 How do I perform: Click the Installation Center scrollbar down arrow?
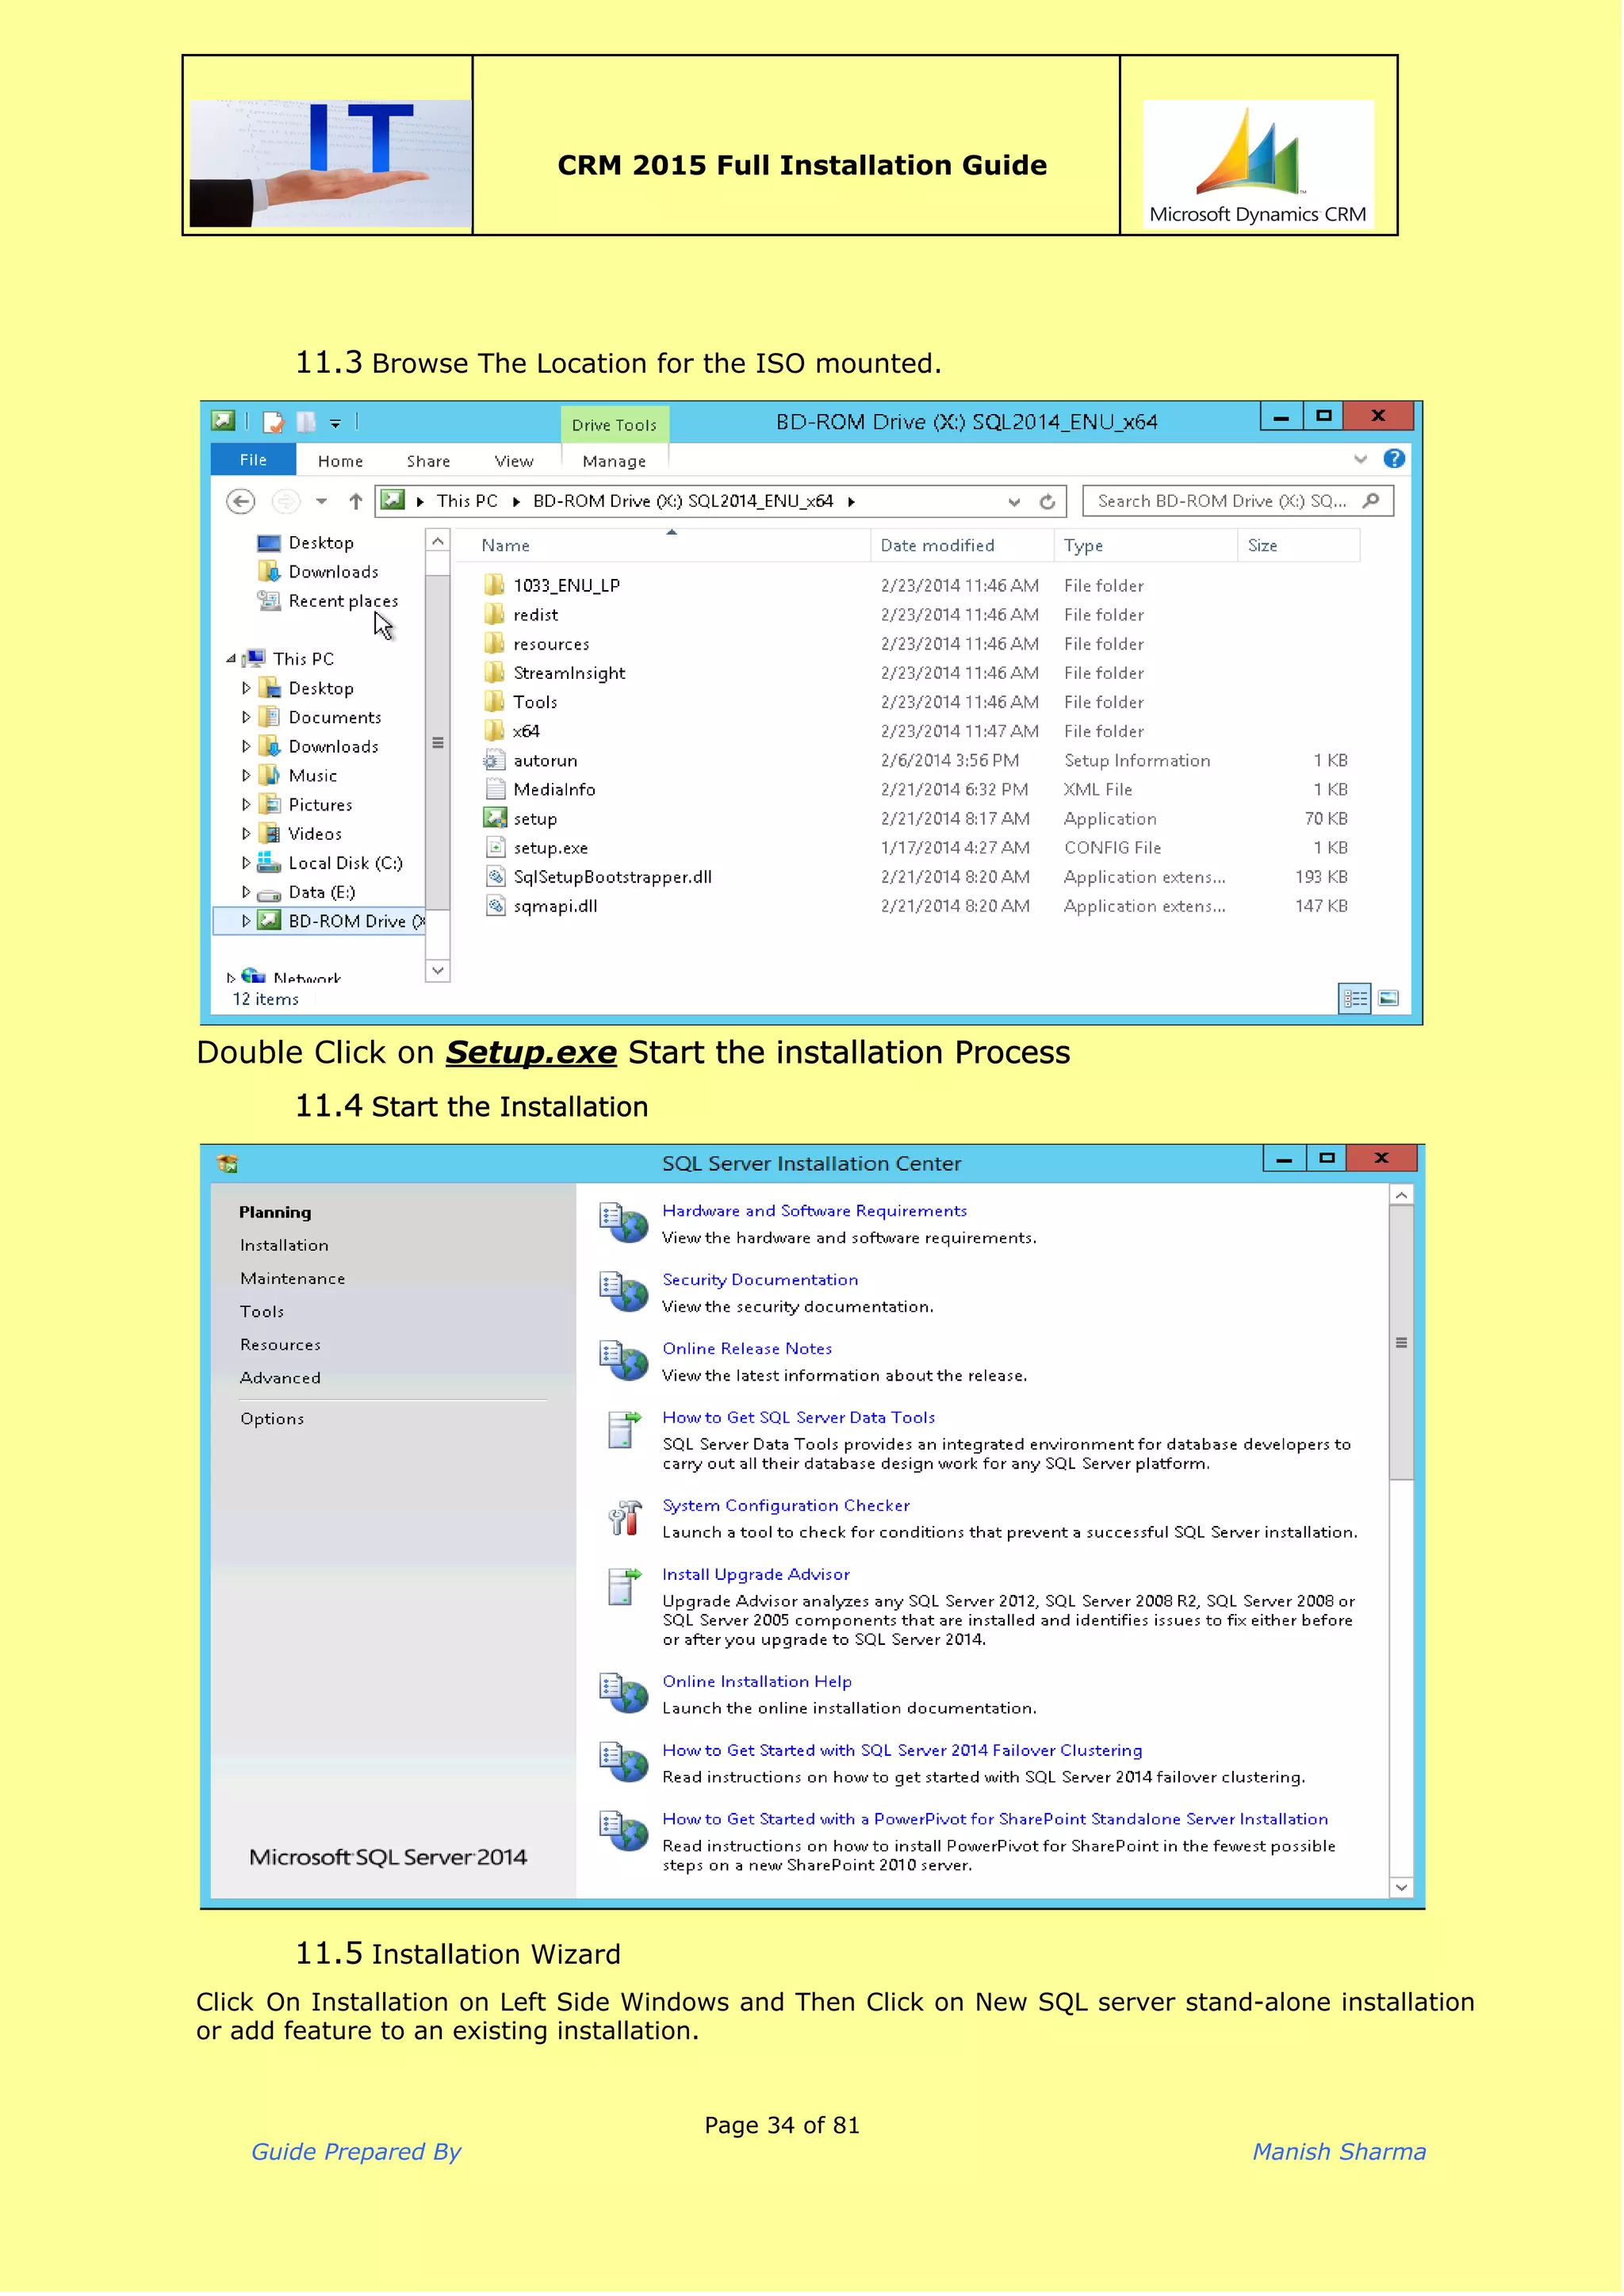[x=1401, y=1888]
